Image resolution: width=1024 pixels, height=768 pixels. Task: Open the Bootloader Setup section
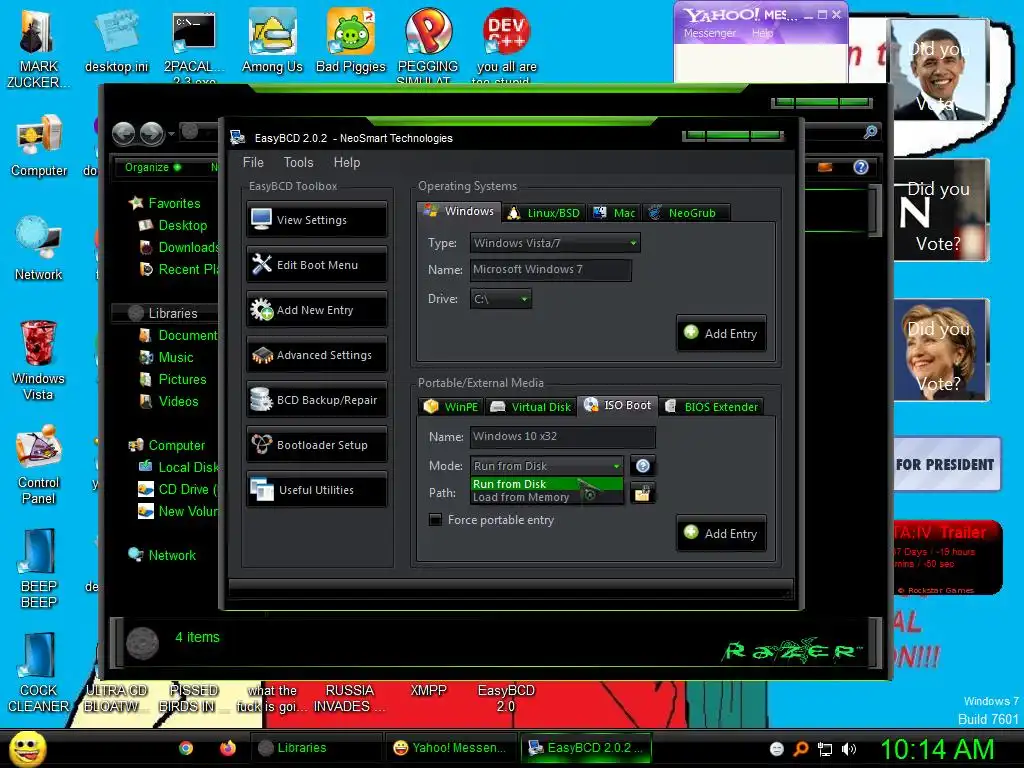(317, 445)
